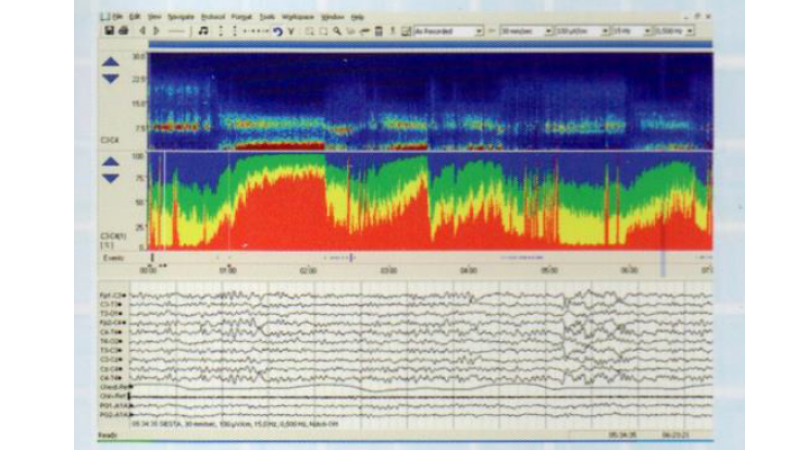Click the 02:00 mark on the timeline
810x450 pixels.
307,270
